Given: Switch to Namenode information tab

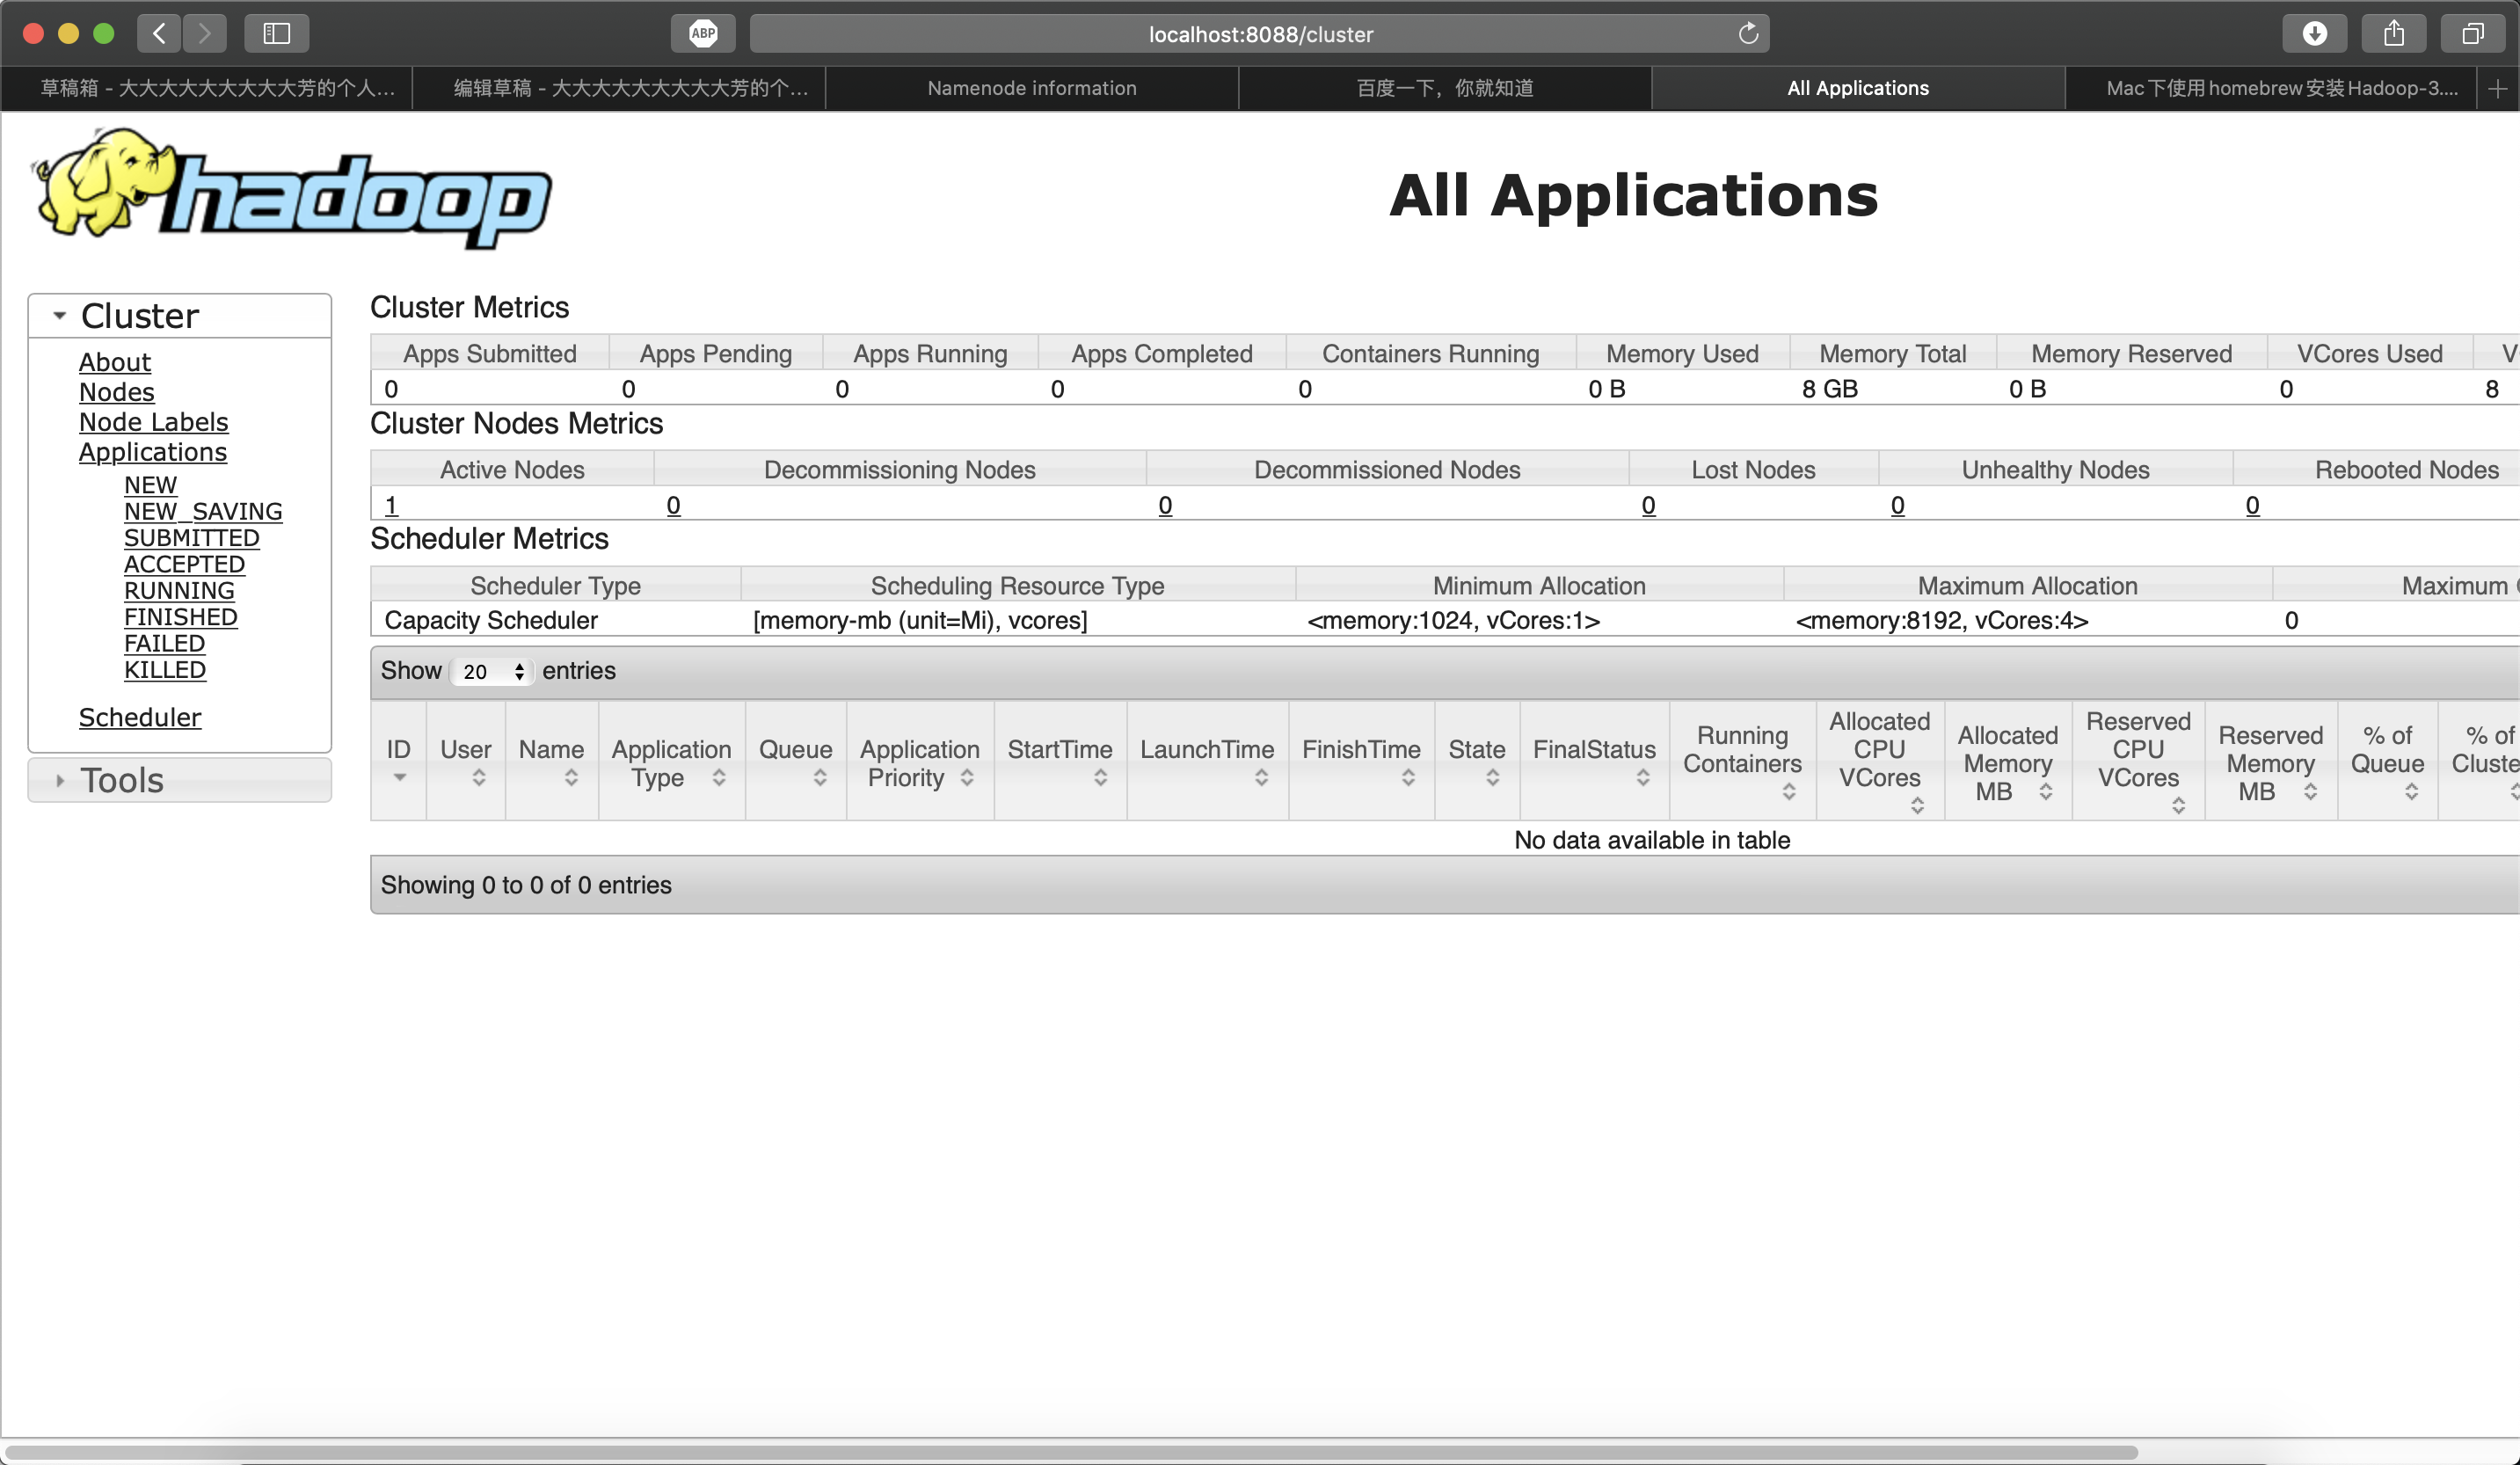Looking at the screenshot, I should pyautogui.click(x=1031, y=89).
